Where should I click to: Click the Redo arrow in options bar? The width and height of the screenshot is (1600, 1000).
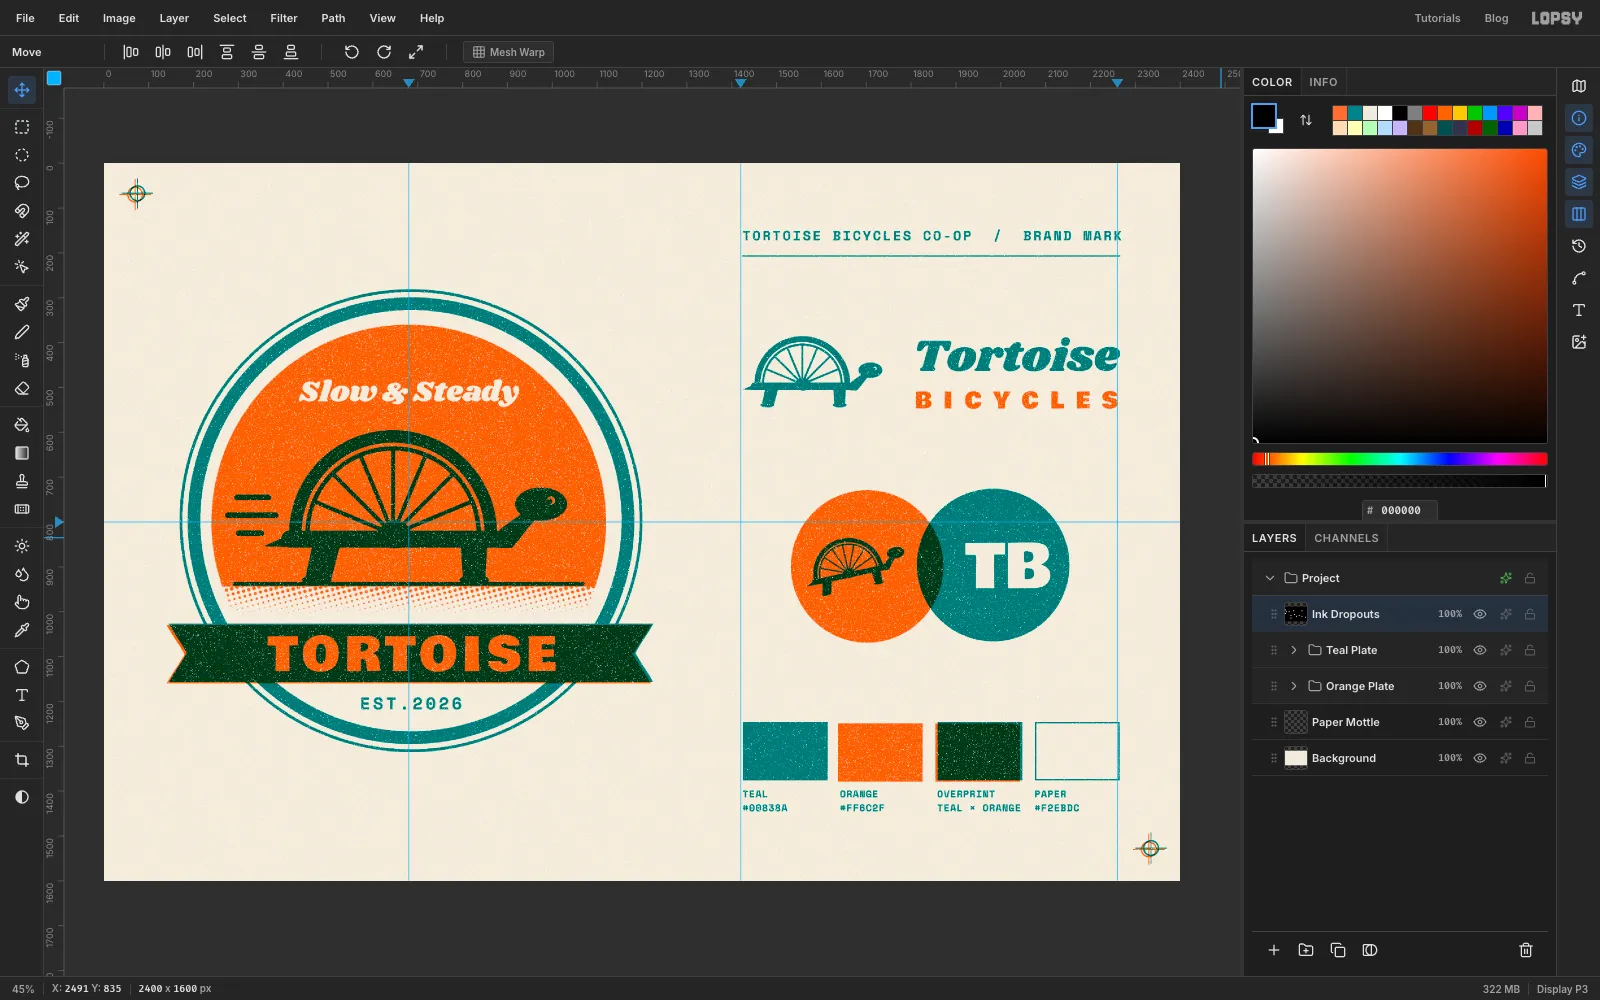[x=384, y=52]
